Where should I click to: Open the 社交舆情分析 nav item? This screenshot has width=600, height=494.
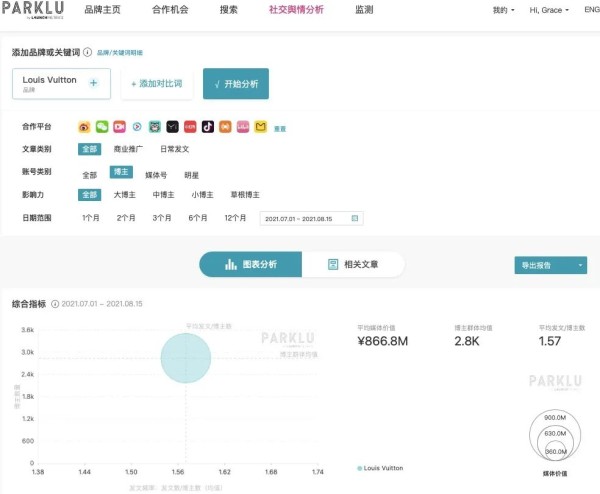[x=296, y=10]
